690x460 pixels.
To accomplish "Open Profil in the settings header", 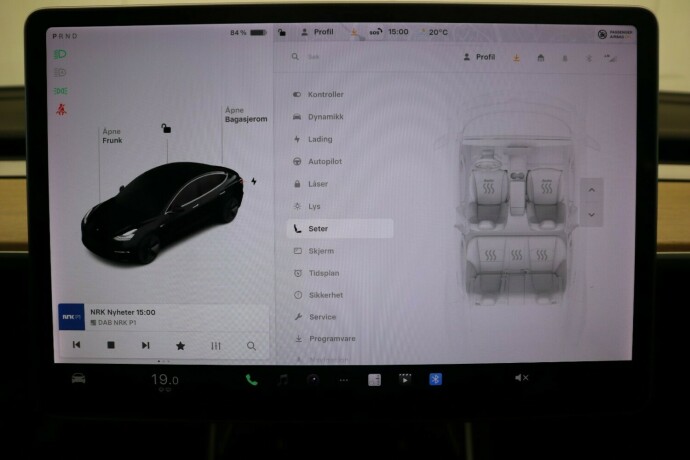I will pyautogui.click(x=479, y=57).
